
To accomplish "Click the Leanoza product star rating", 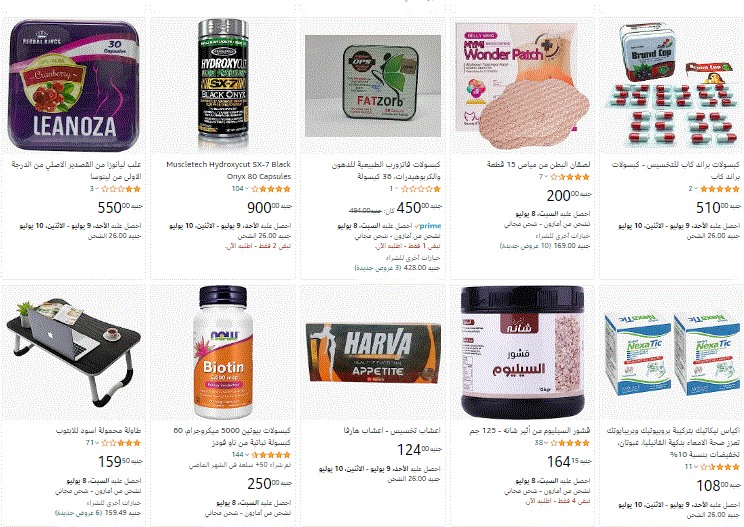I will [x=121, y=189].
